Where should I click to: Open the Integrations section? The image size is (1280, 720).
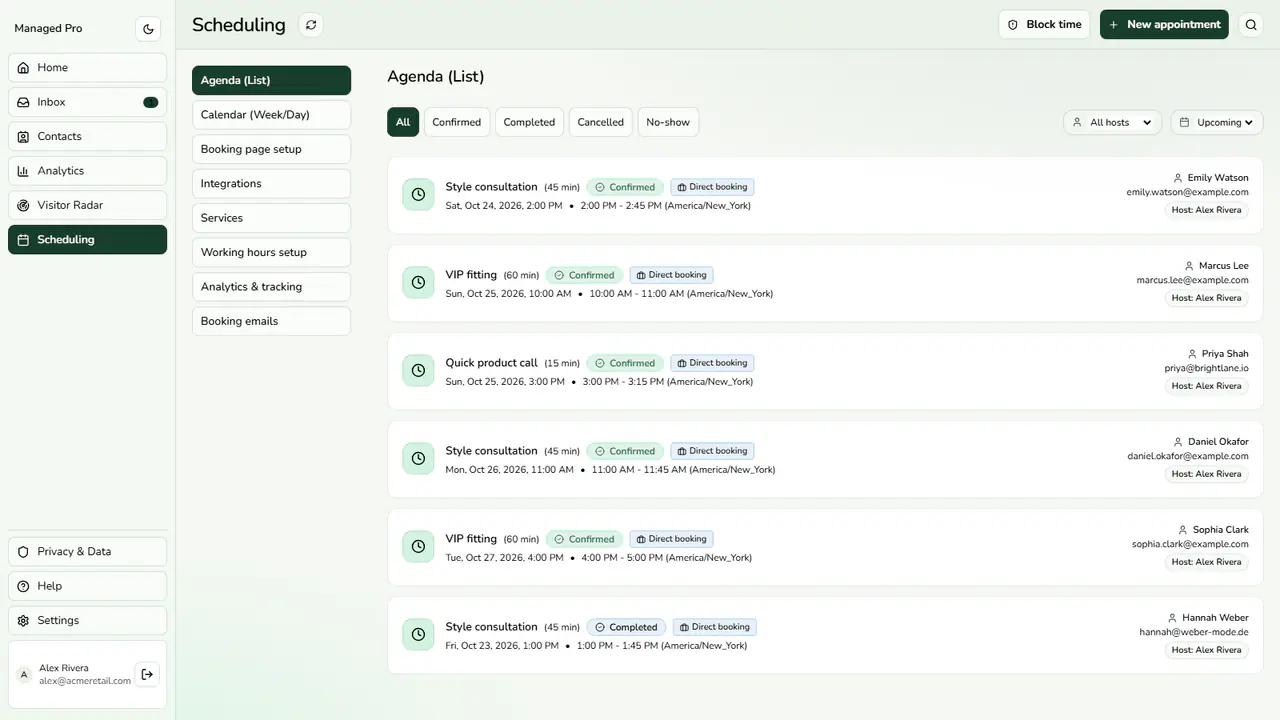coord(271,184)
